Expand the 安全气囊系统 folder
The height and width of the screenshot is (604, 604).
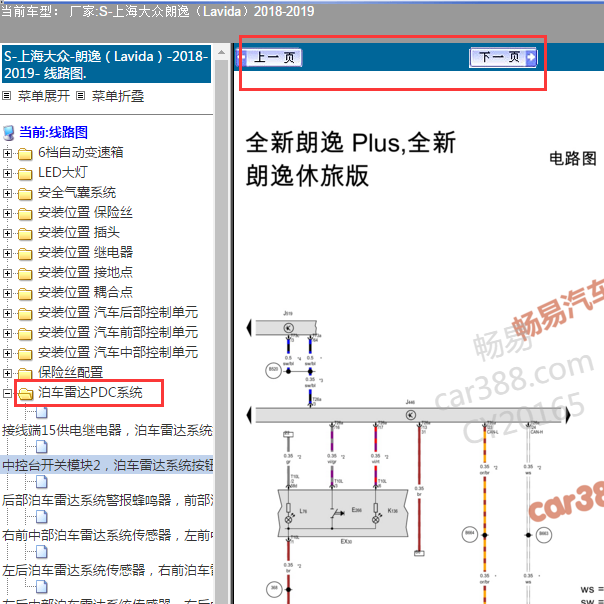7,193
